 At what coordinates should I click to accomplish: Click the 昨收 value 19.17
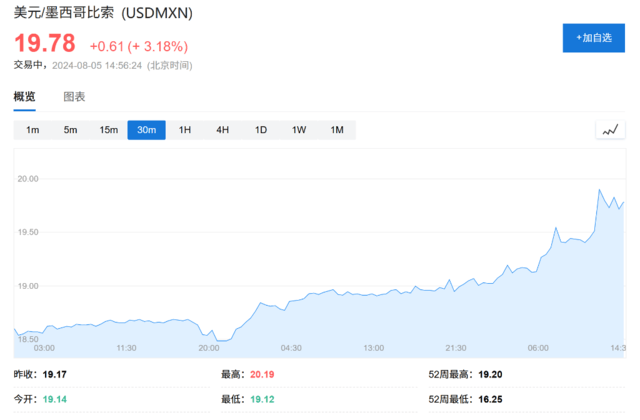click(x=57, y=375)
